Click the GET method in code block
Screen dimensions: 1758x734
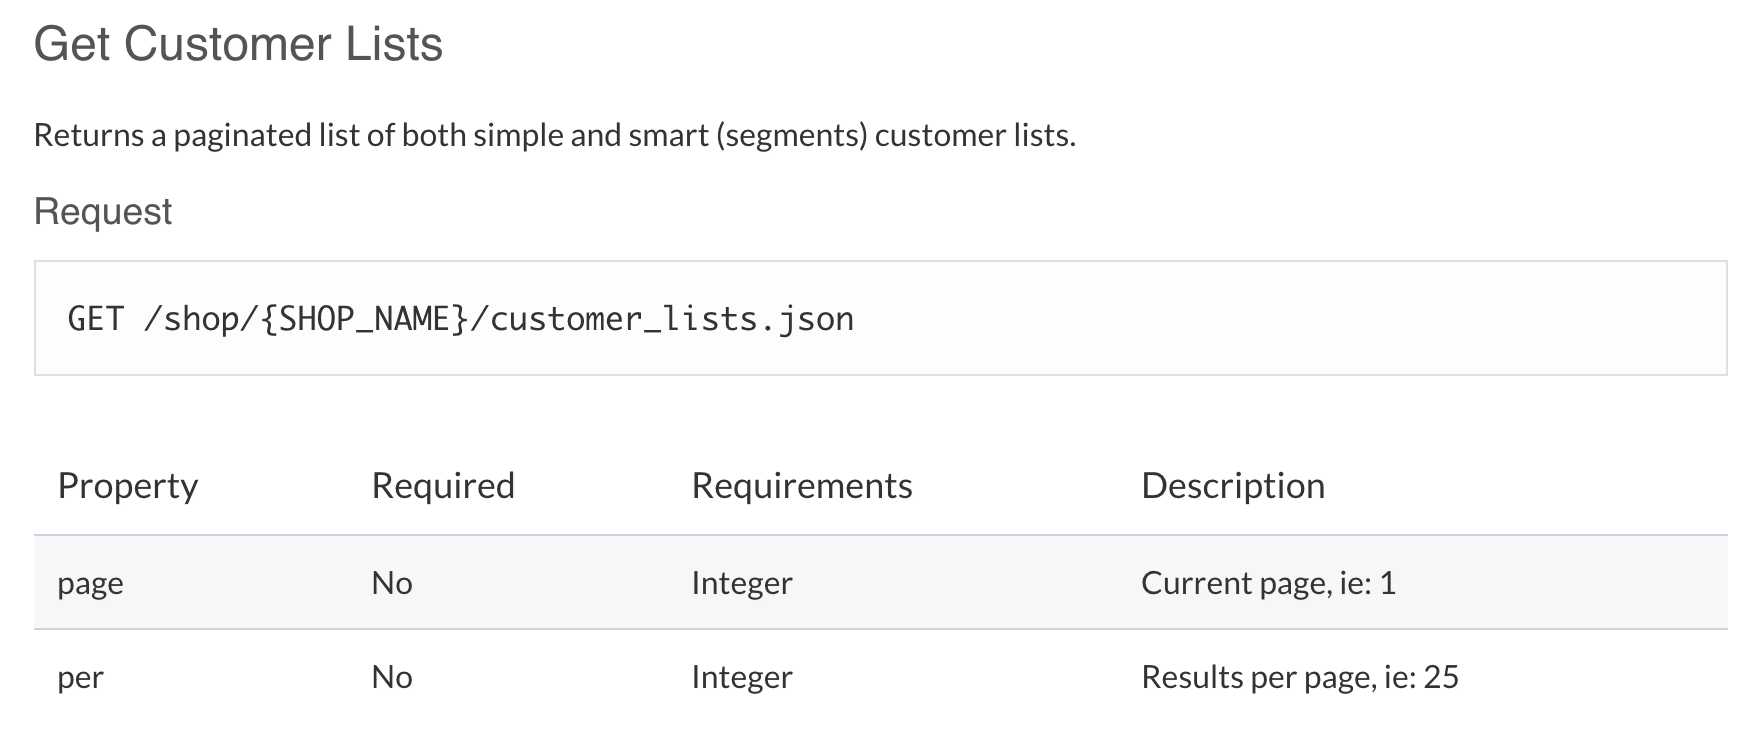coord(95,319)
